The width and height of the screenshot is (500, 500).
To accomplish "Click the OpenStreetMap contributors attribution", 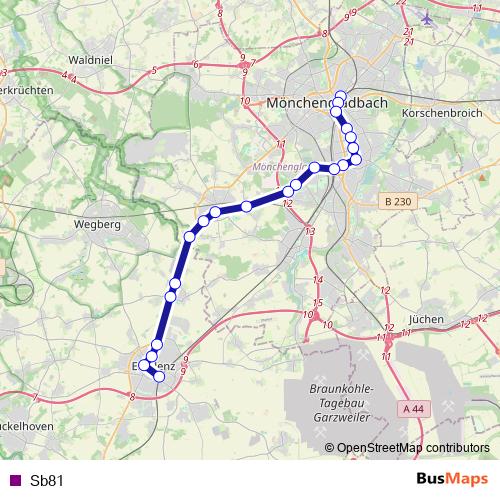I will [407, 448].
